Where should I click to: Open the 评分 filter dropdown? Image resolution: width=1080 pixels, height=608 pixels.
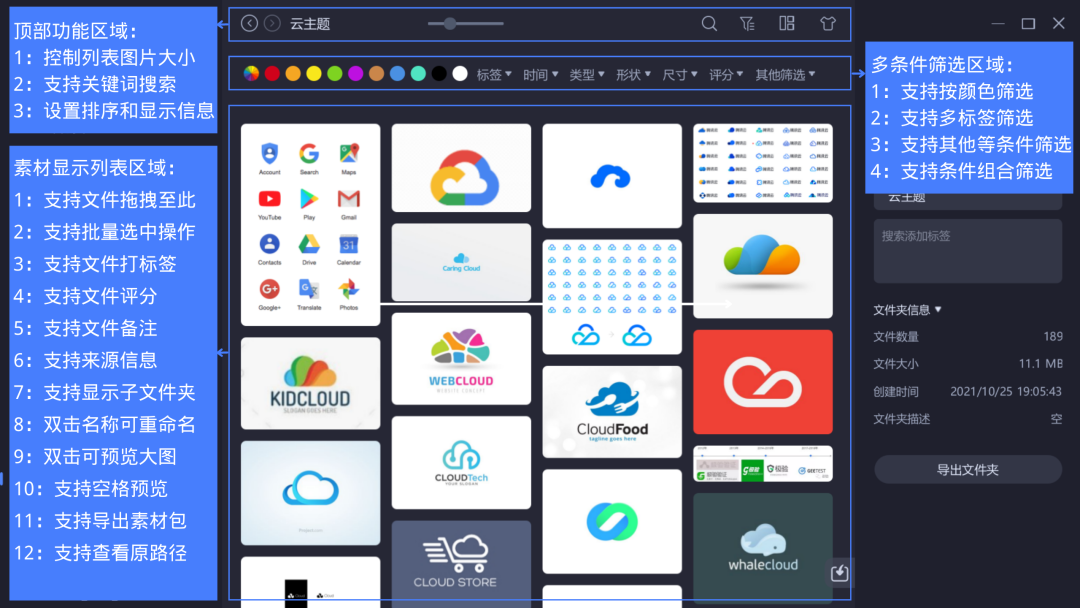tap(726, 74)
